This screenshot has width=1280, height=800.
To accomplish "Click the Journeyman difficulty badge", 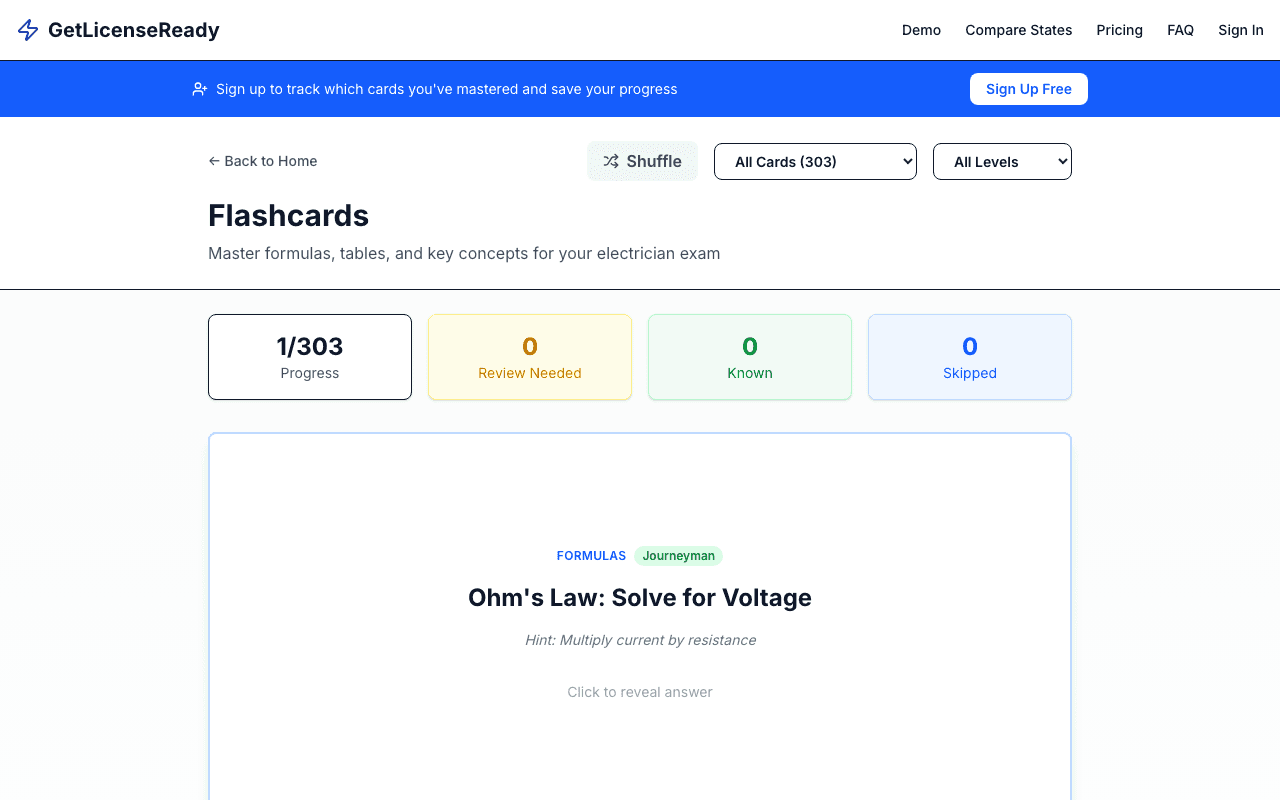I will click(678, 555).
